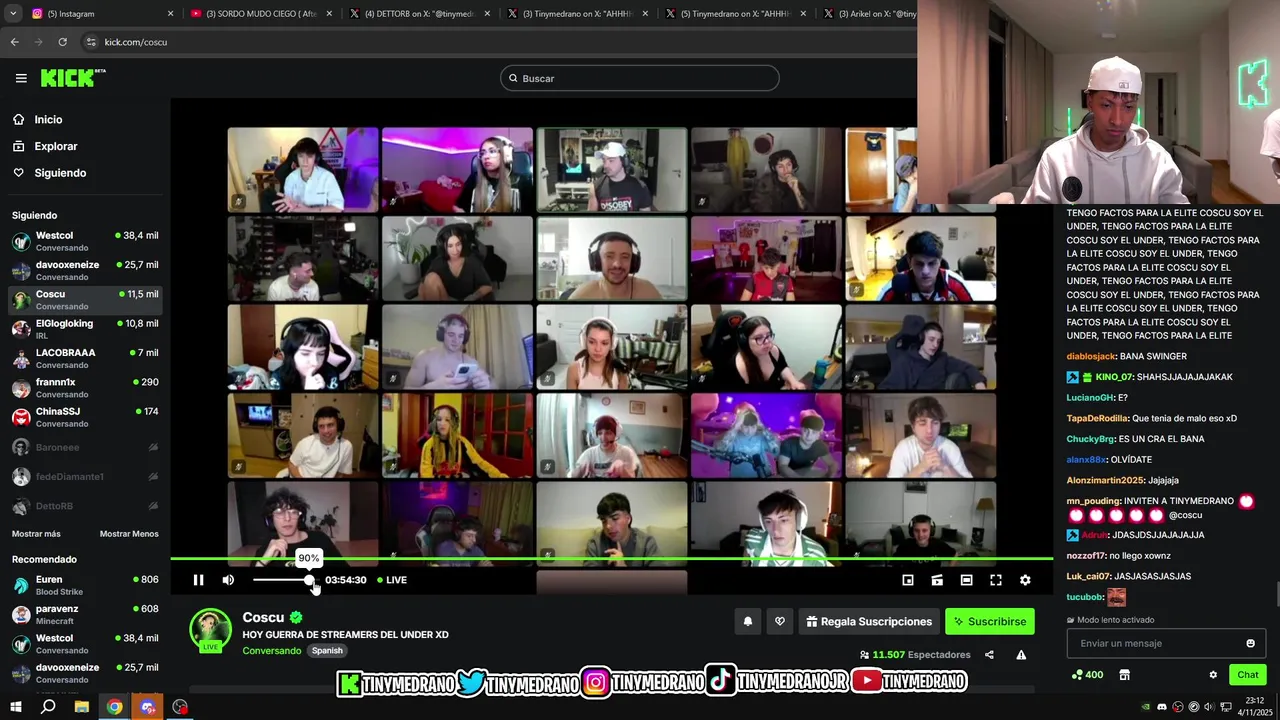Viewport: 1280px width, 720px height.
Task: Open File Explorer from taskbar
Action: (x=82, y=707)
